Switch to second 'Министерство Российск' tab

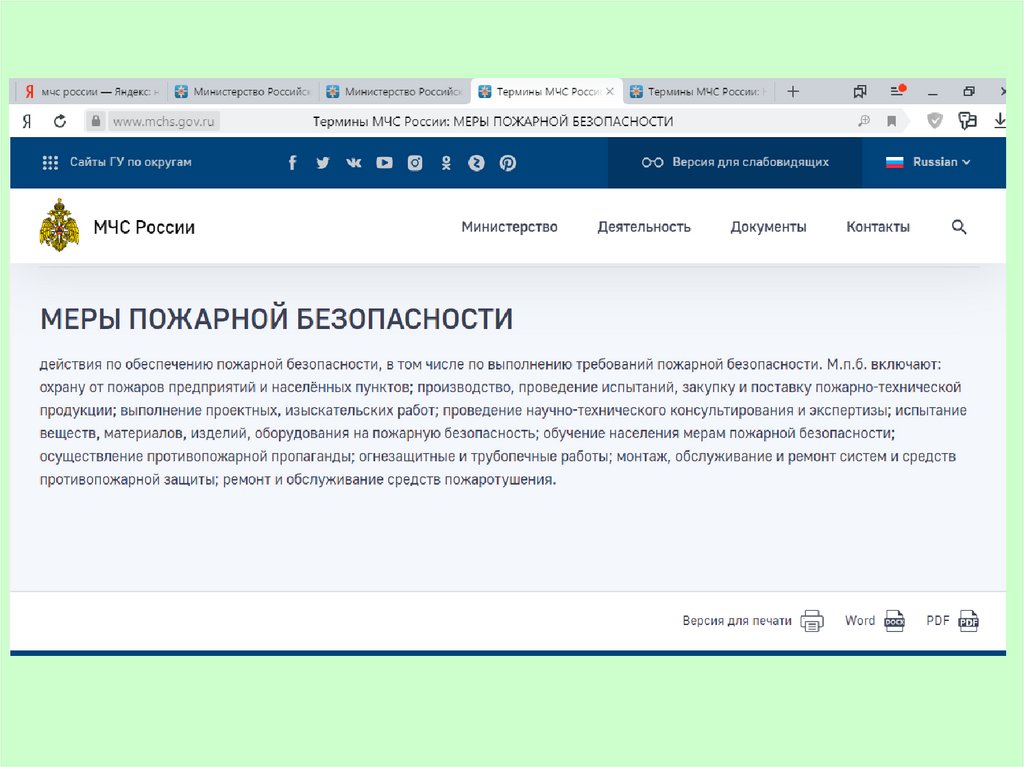(394, 91)
